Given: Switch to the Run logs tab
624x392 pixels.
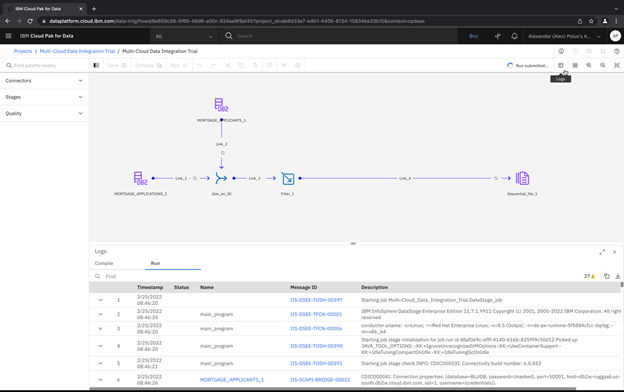Looking at the screenshot, I should coord(155,263).
